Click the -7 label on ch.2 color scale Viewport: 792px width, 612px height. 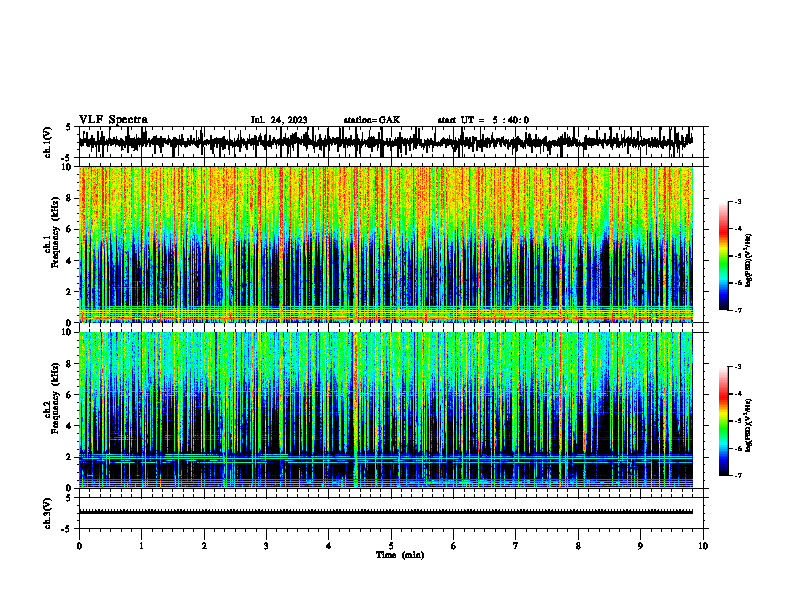(x=737, y=475)
